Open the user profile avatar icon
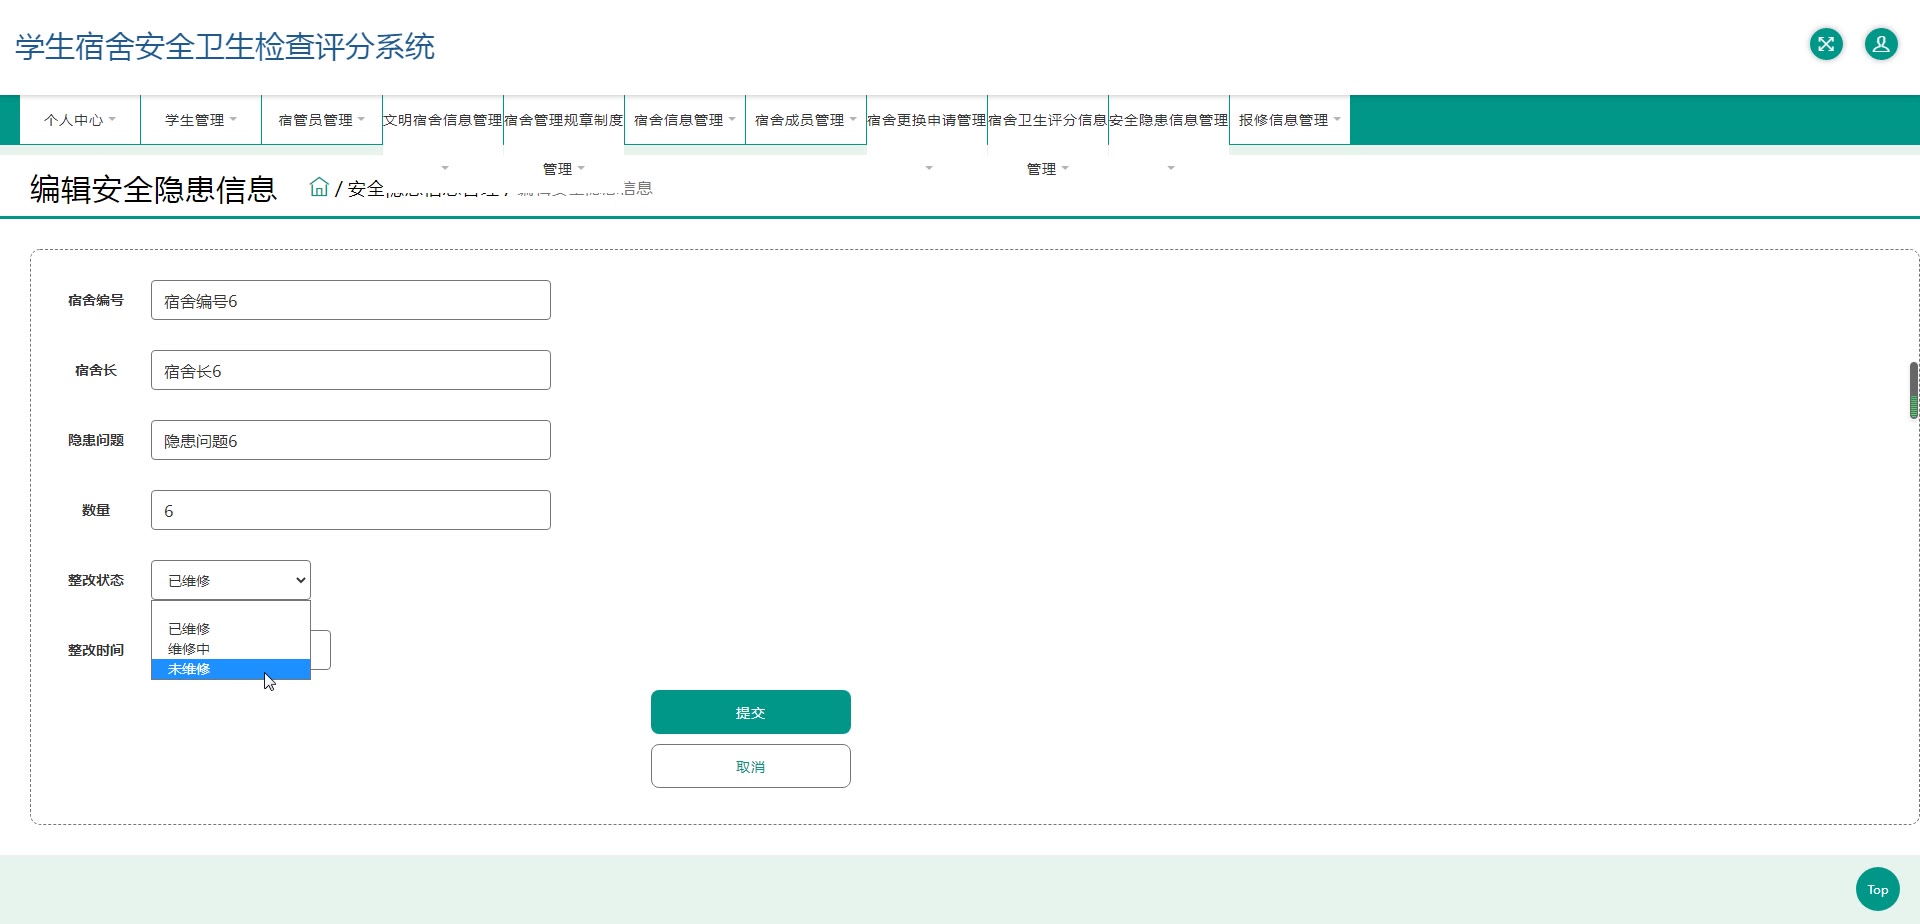The height and width of the screenshot is (924, 1920). tap(1881, 44)
